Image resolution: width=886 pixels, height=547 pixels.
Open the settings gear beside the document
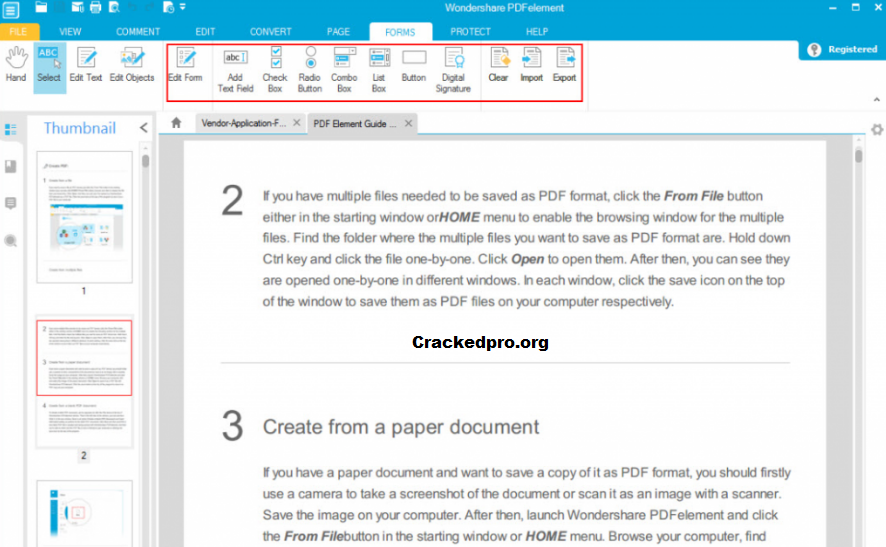point(876,129)
